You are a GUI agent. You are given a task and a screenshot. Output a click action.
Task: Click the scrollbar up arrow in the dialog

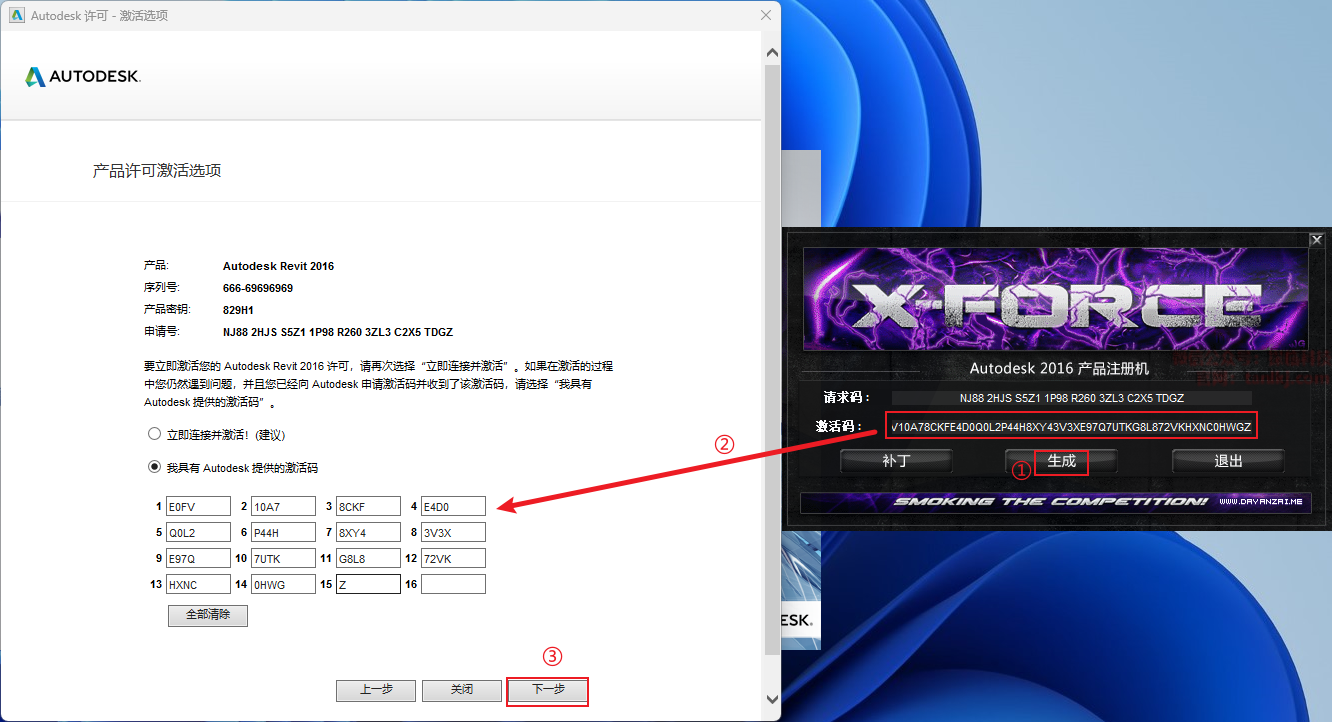pyautogui.click(x=771, y=52)
